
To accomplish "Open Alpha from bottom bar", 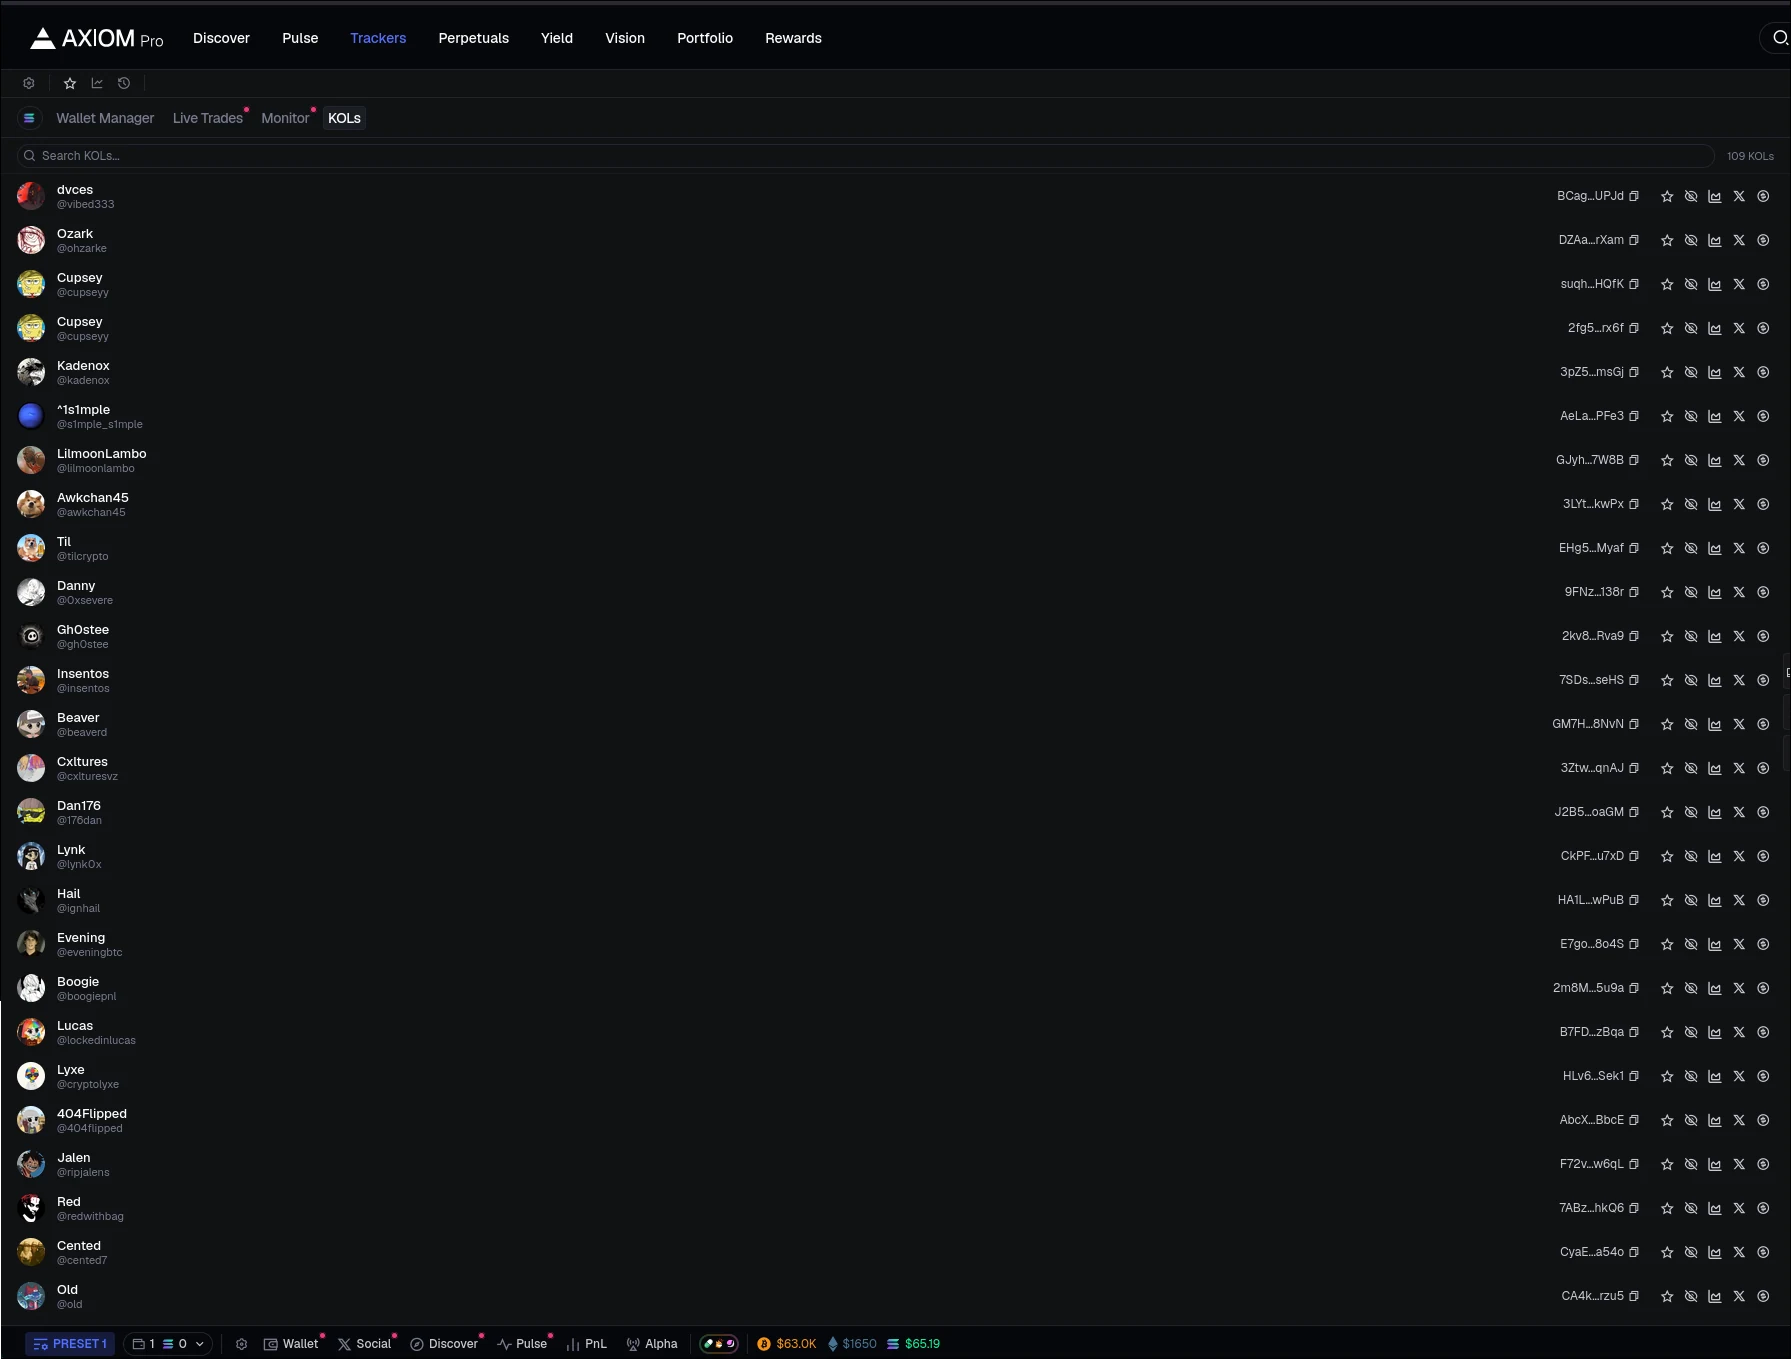I will click(652, 1344).
